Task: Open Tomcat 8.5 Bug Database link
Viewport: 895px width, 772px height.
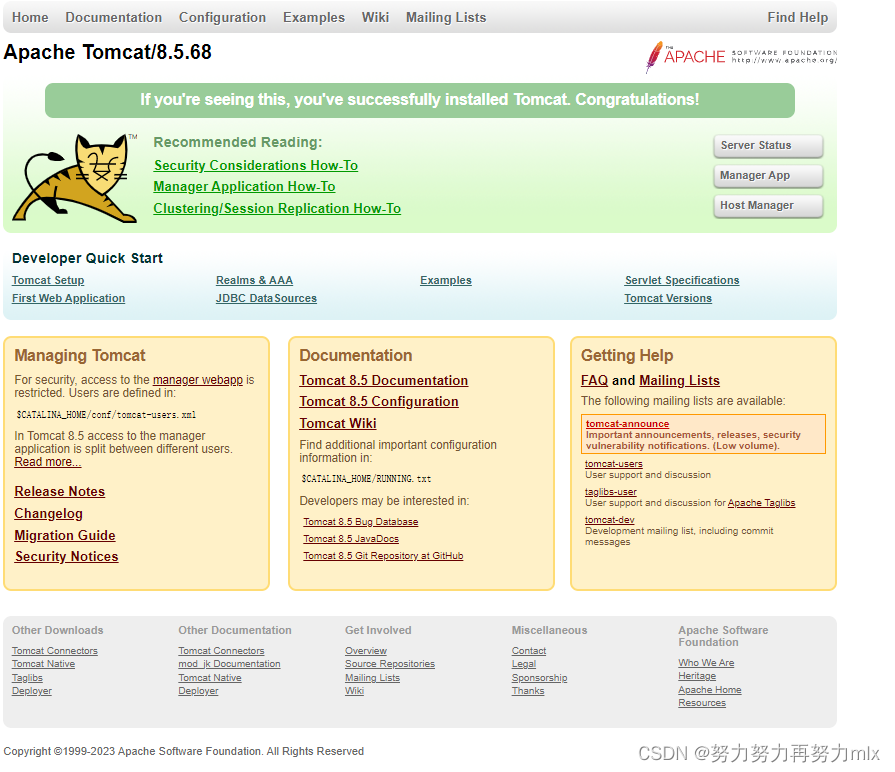Action: [x=361, y=522]
